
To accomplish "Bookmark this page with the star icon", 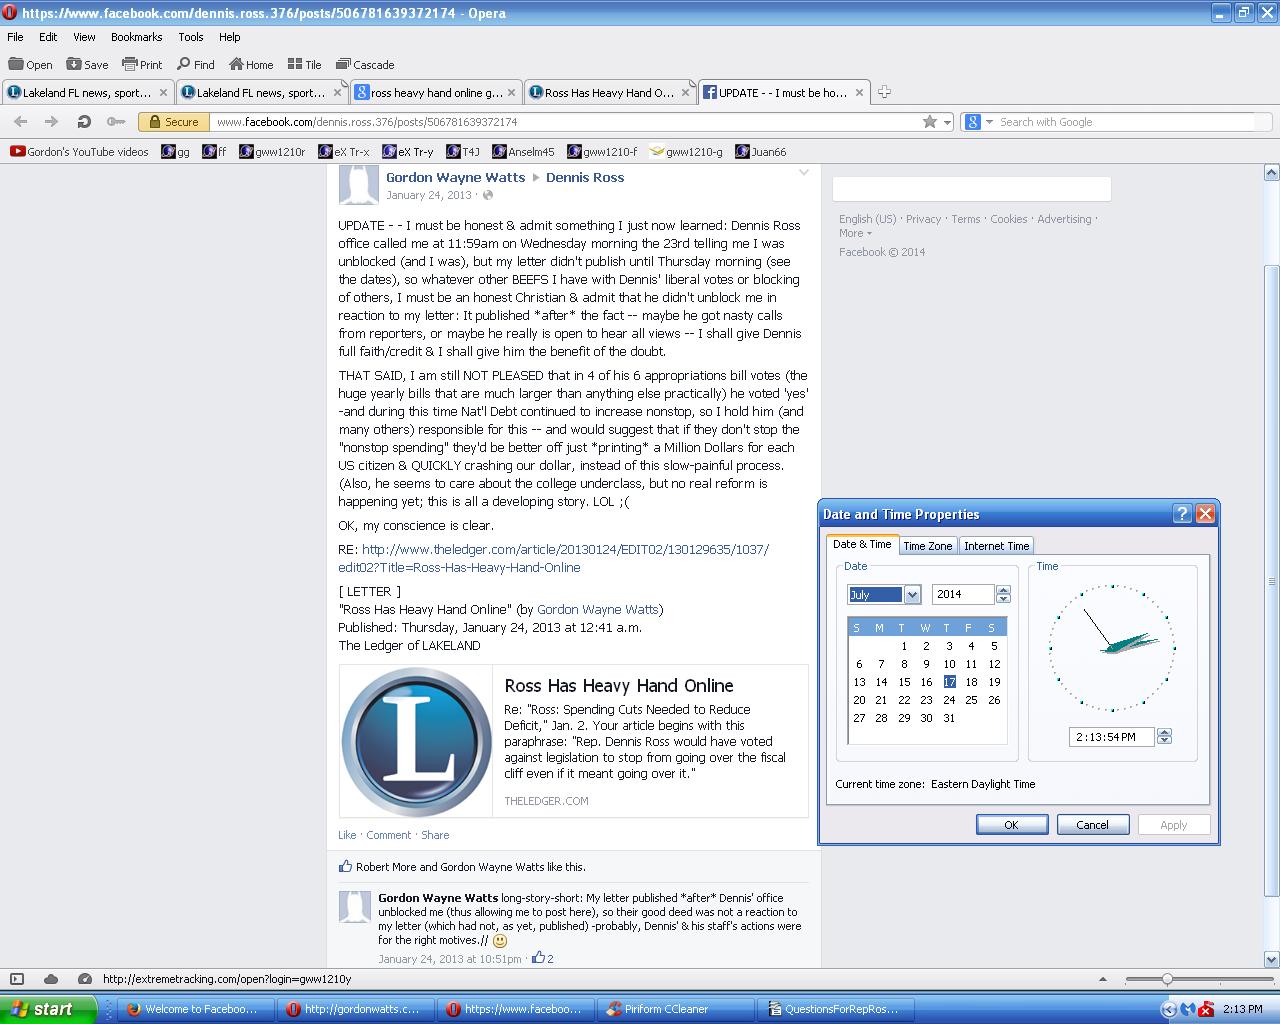I will click(930, 121).
